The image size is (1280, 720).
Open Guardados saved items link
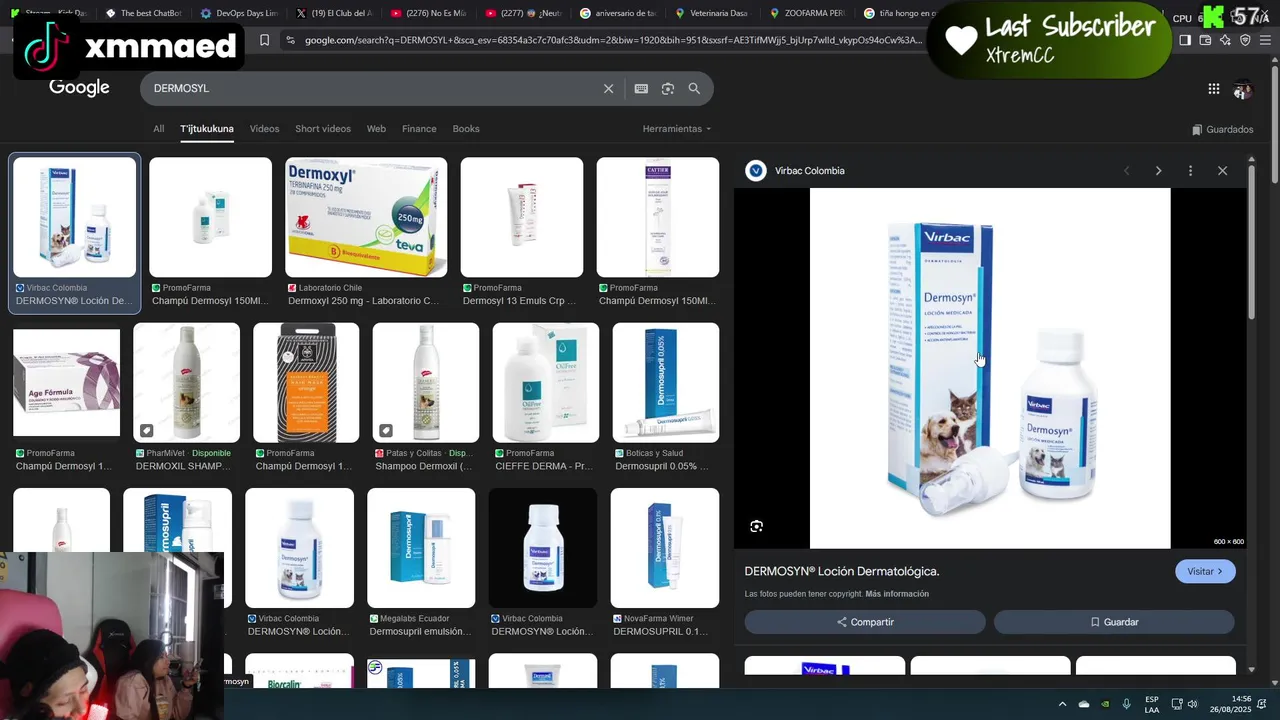(1223, 129)
